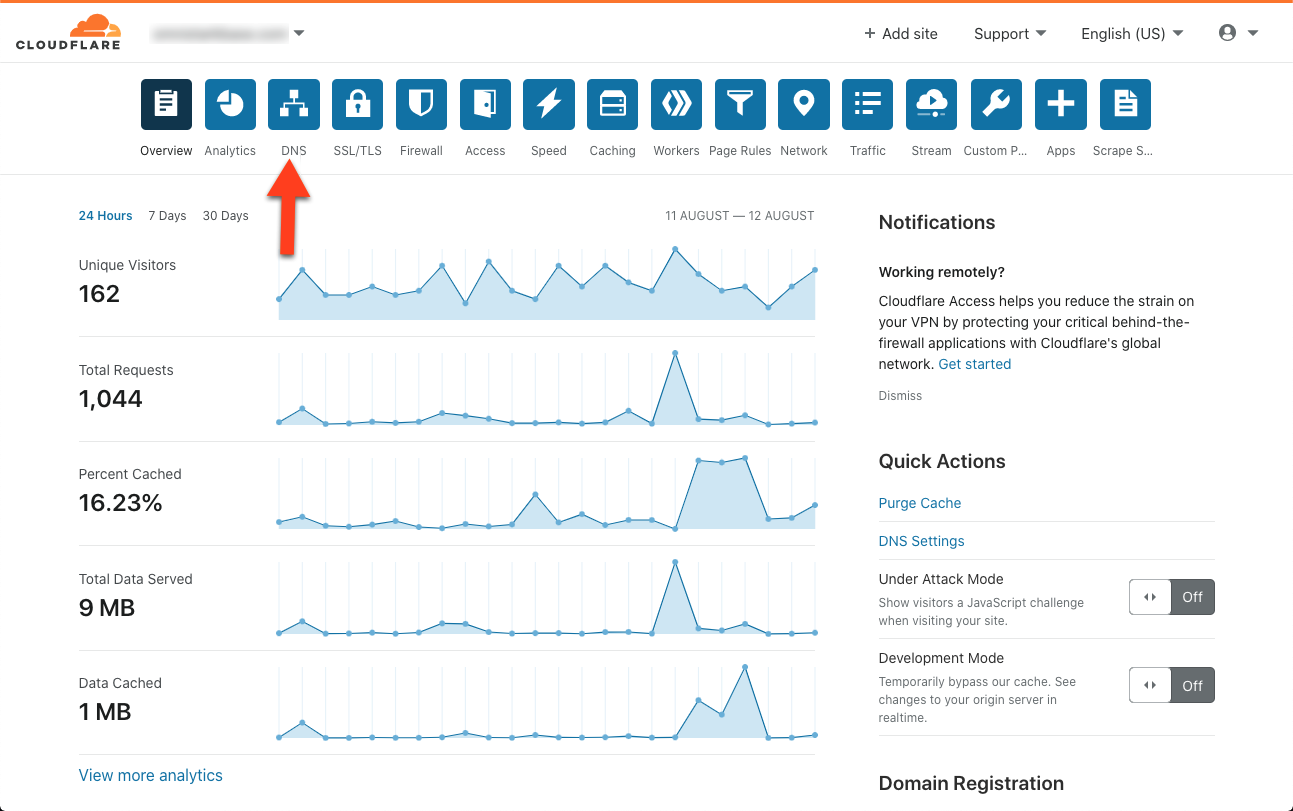
Task: Open the Page Rules funnel icon
Action: pyautogui.click(x=740, y=105)
